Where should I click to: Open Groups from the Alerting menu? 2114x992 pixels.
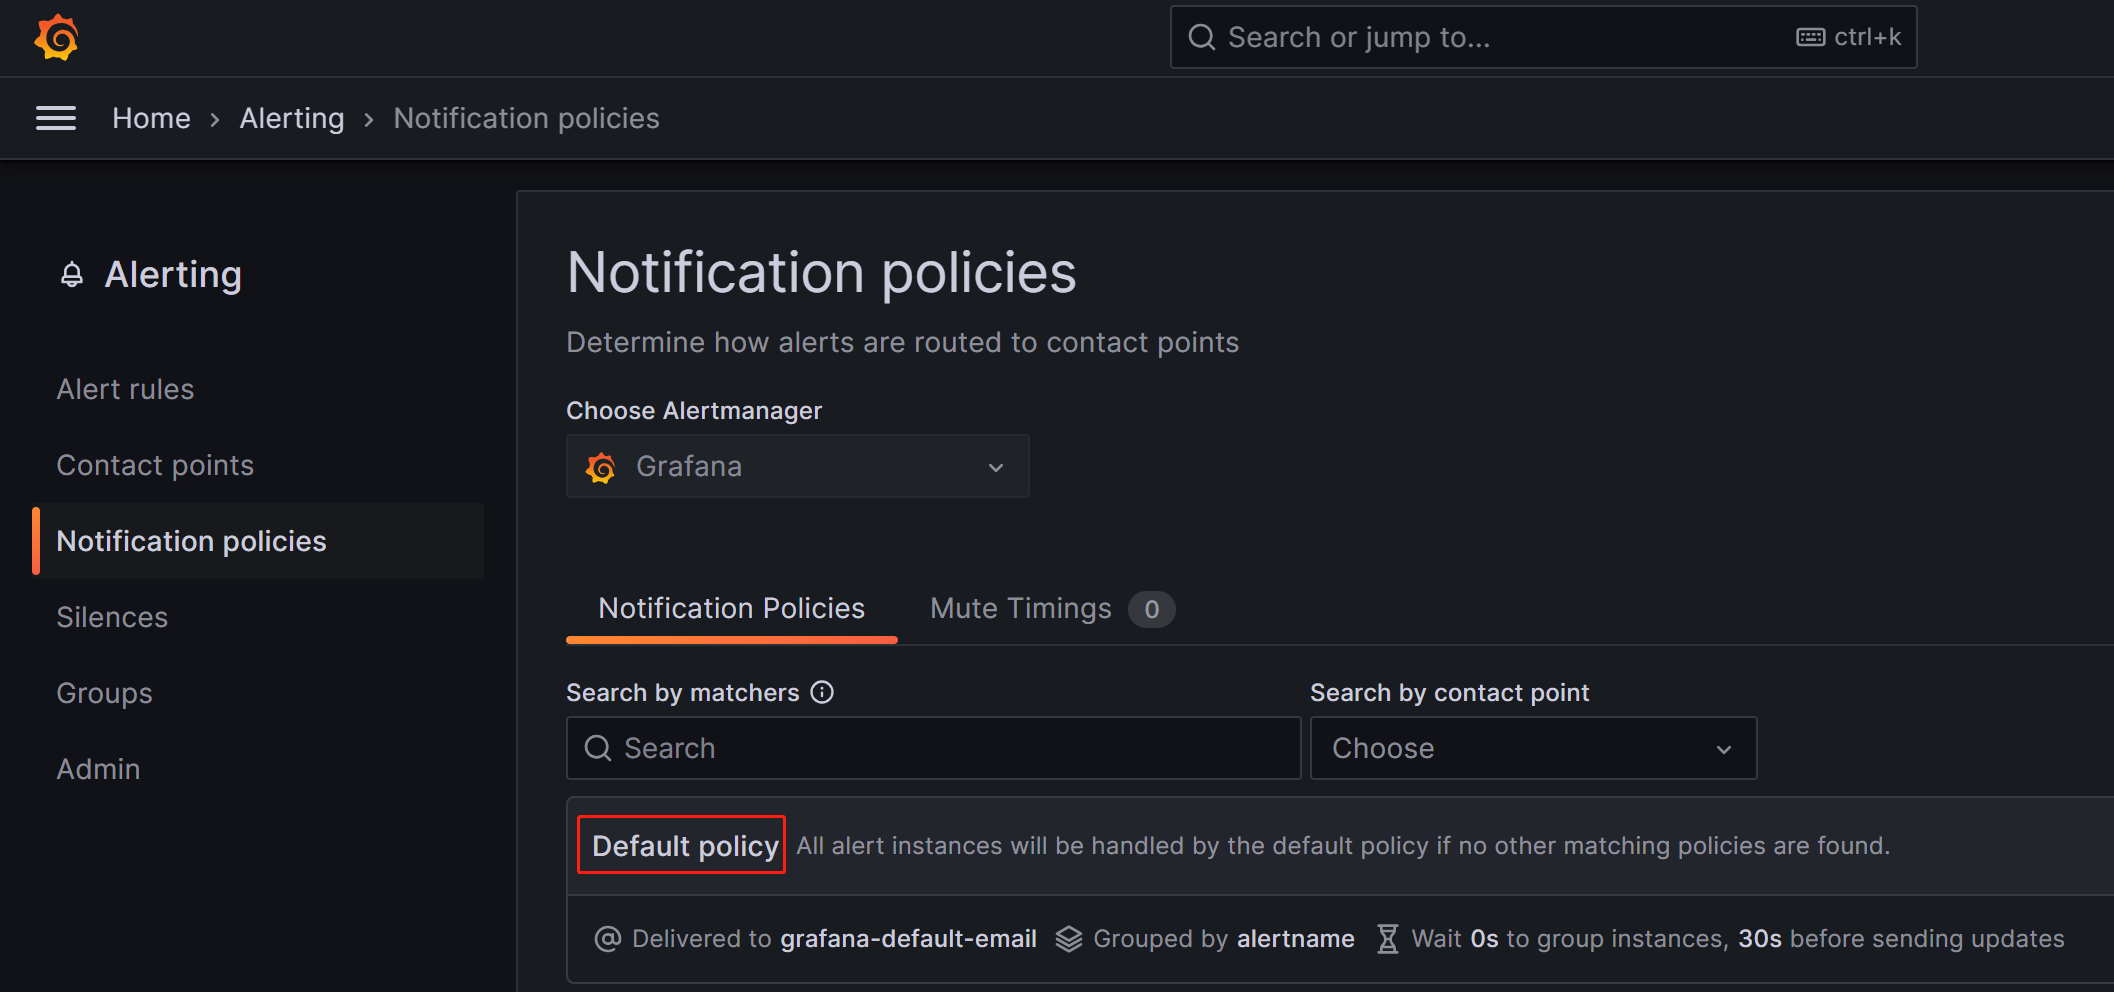(x=104, y=693)
